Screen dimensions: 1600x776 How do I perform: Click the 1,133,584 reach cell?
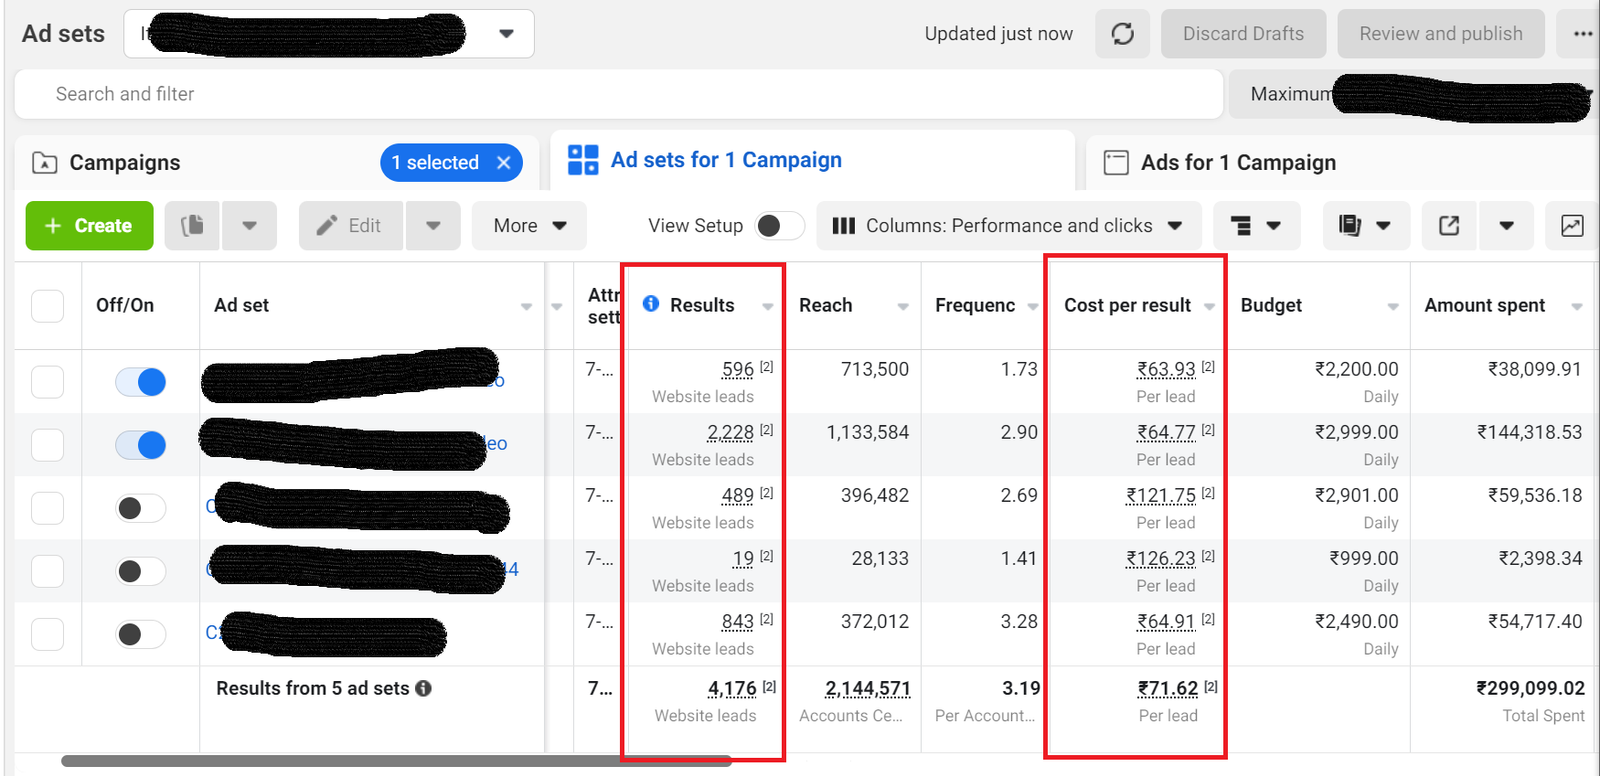click(868, 432)
